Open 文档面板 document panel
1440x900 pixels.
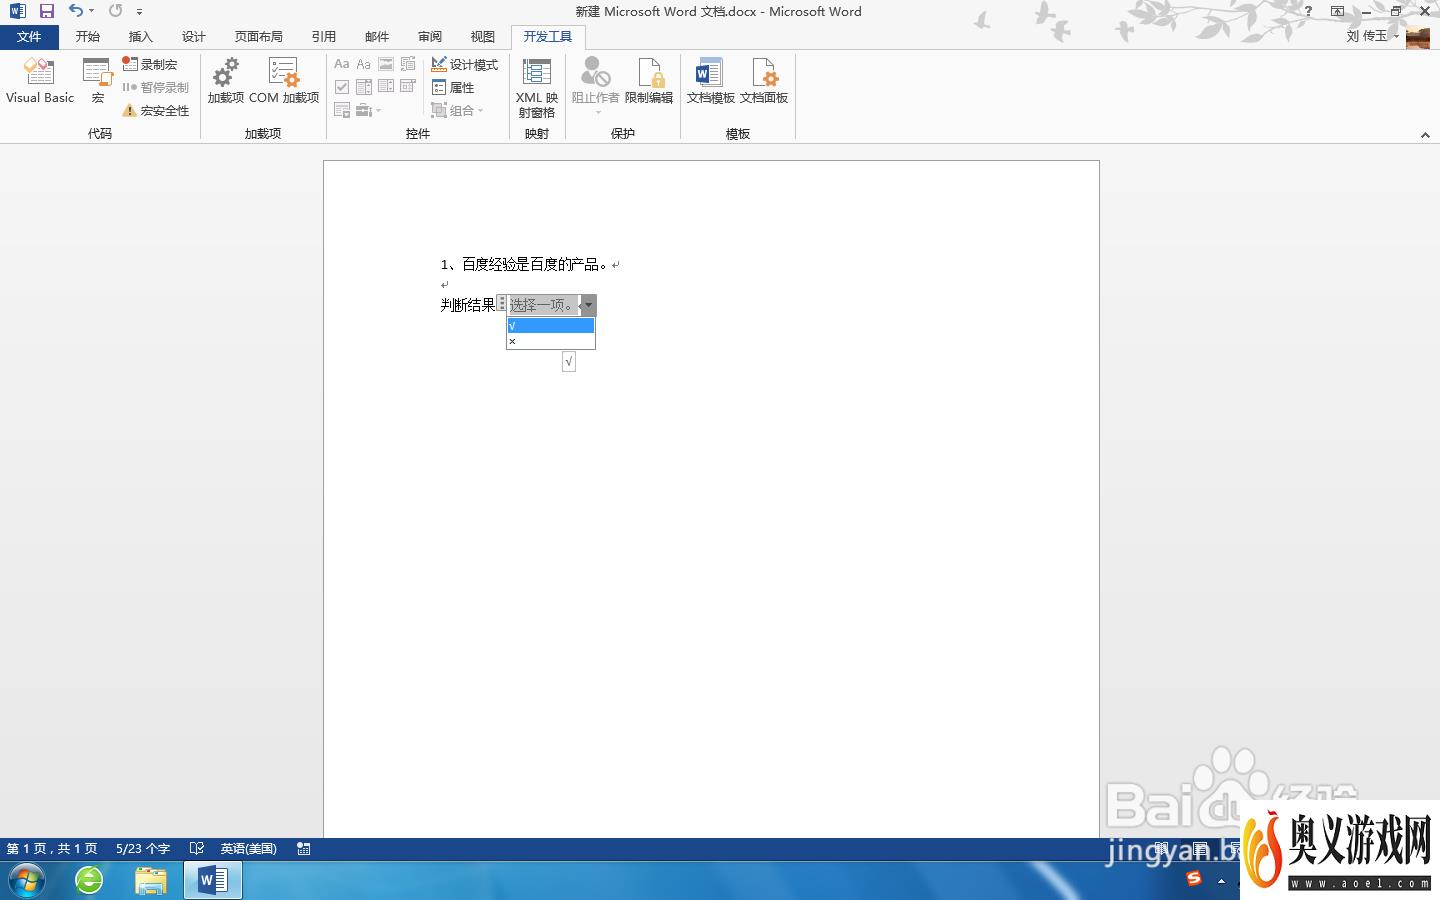click(x=764, y=81)
